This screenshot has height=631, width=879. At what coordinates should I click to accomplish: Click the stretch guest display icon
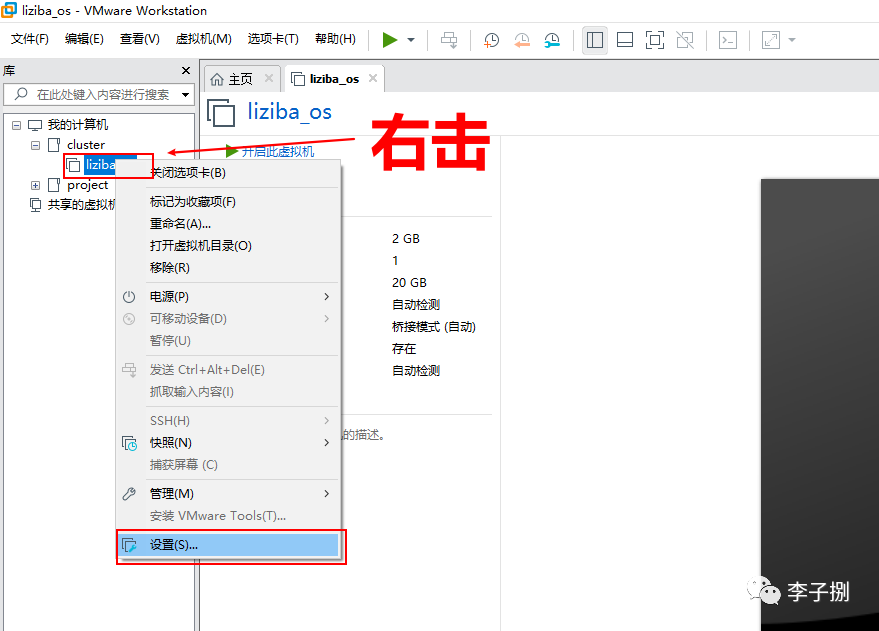771,40
